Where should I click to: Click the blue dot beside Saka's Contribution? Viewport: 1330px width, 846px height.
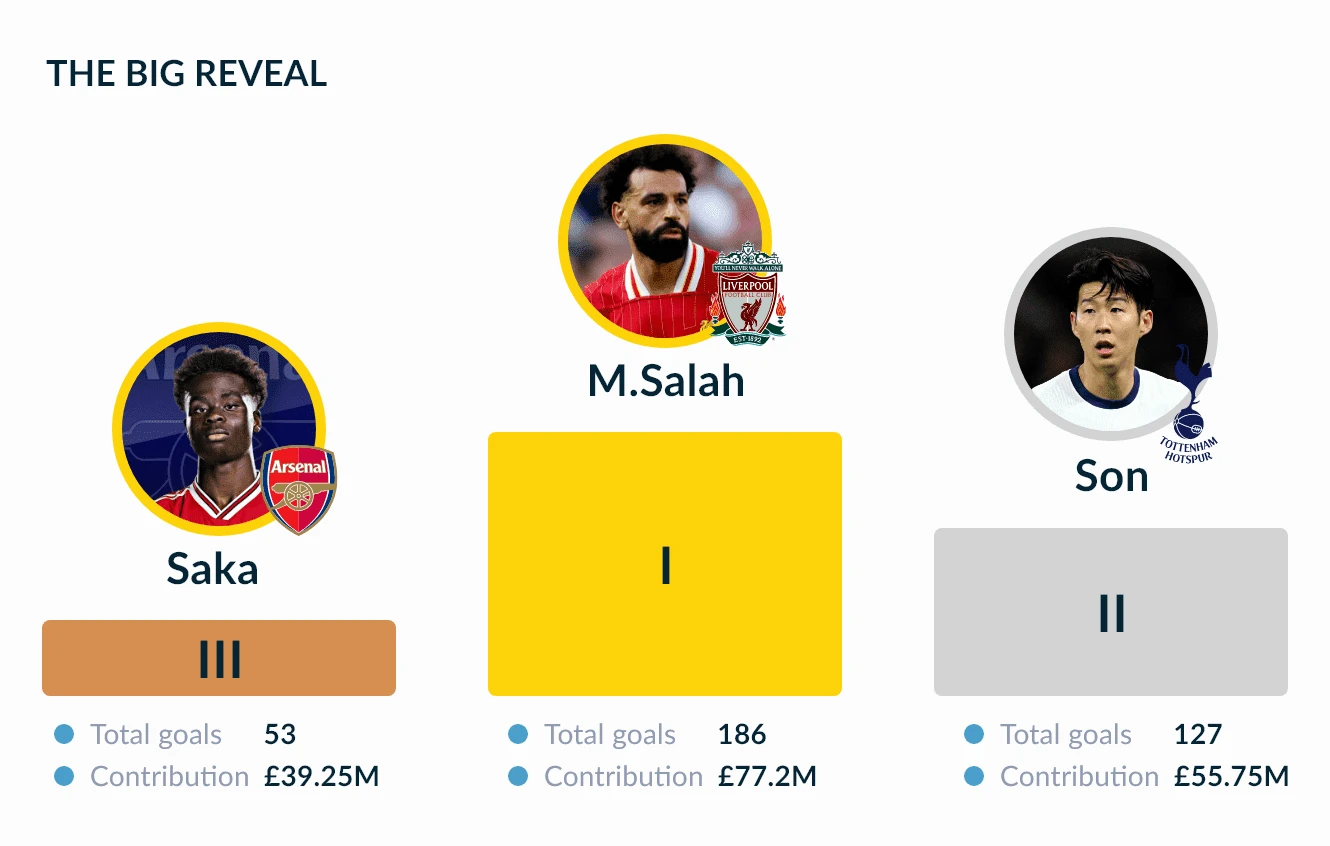(x=64, y=776)
